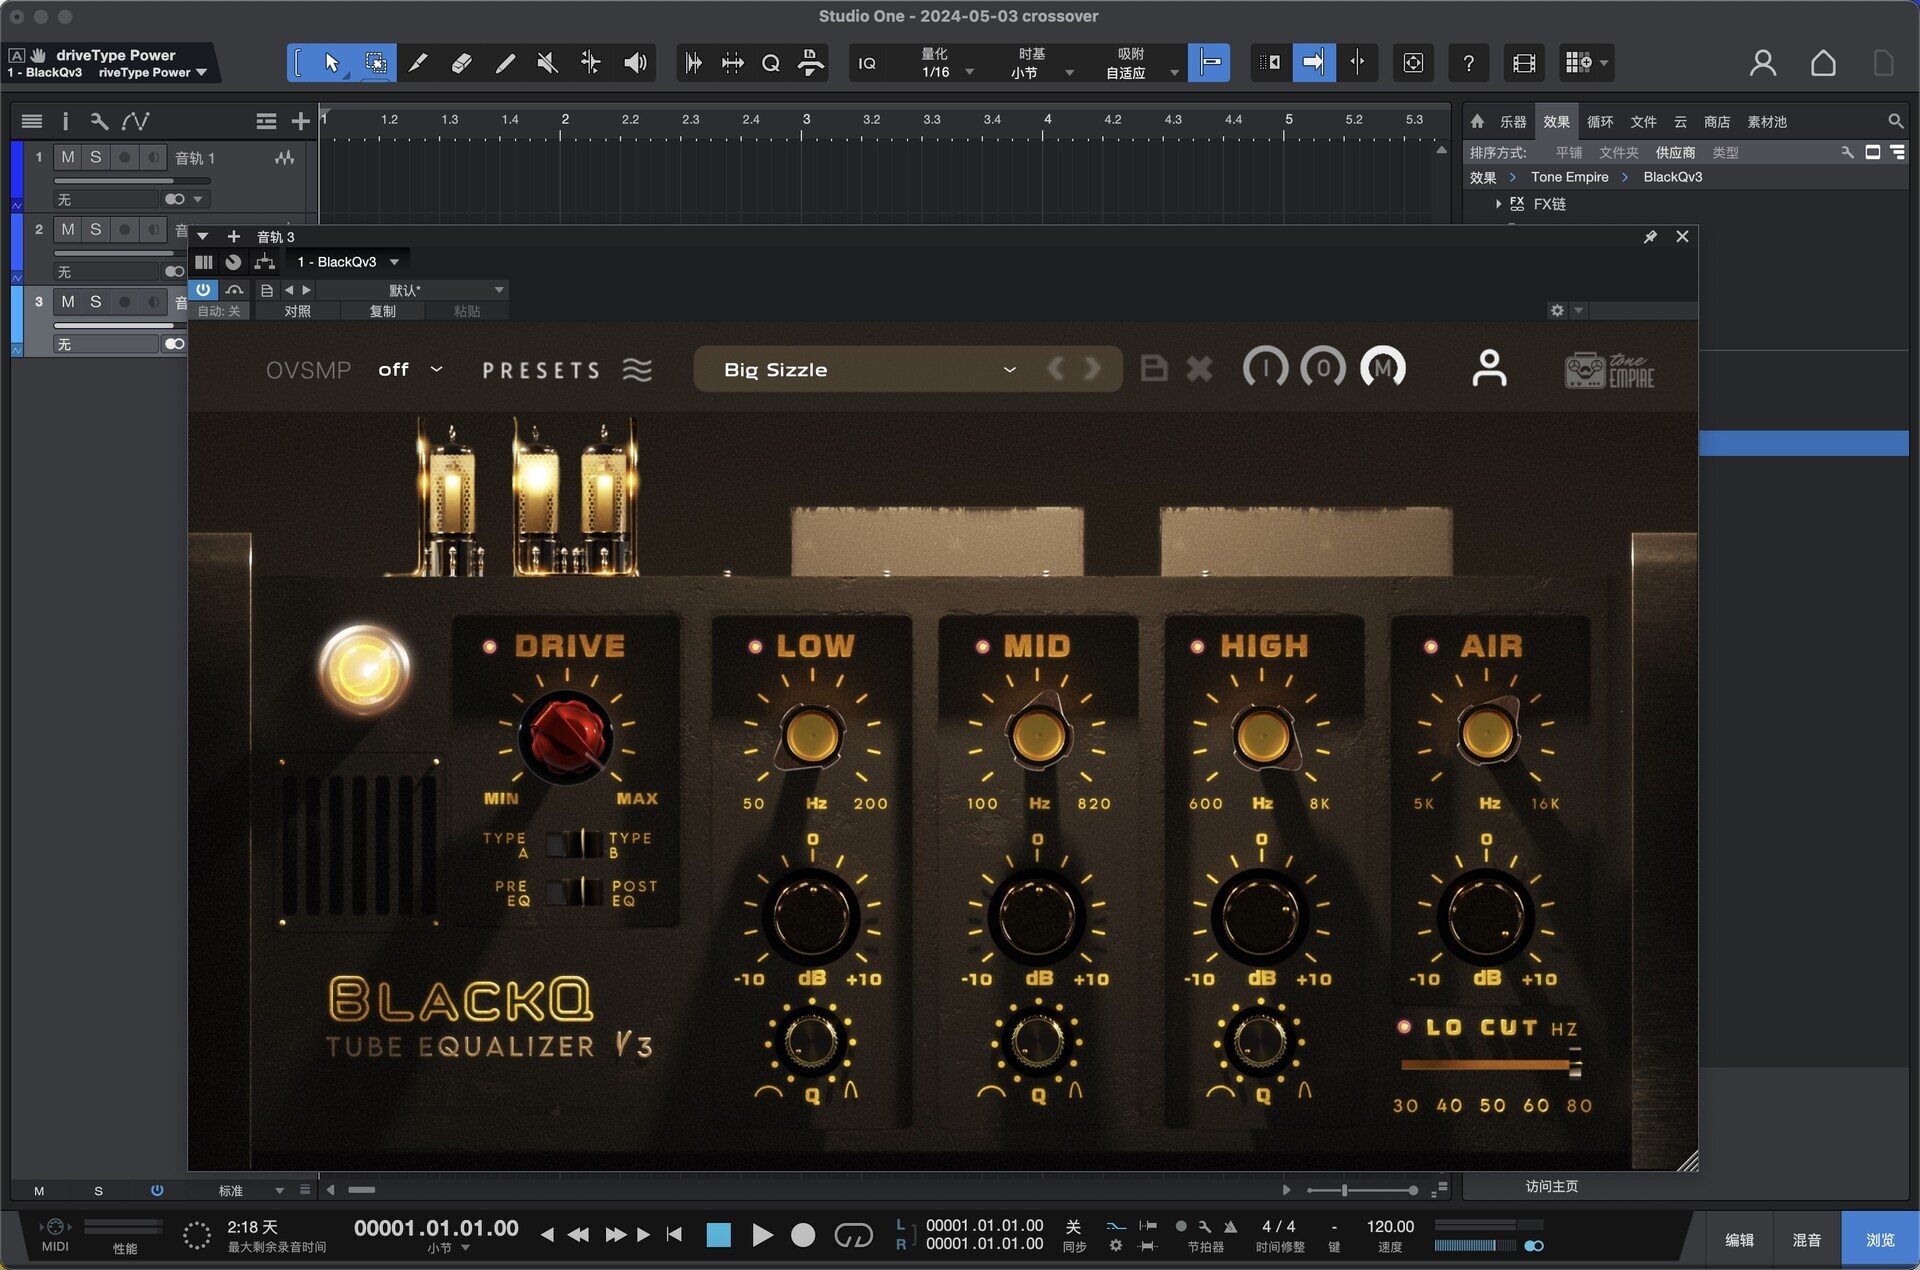Image resolution: width=1920 pixels, height=1270 pixels.
Task: Open the Big Sizzle preset dropdown
Action: pyautogui.click(x=908, y=369)
